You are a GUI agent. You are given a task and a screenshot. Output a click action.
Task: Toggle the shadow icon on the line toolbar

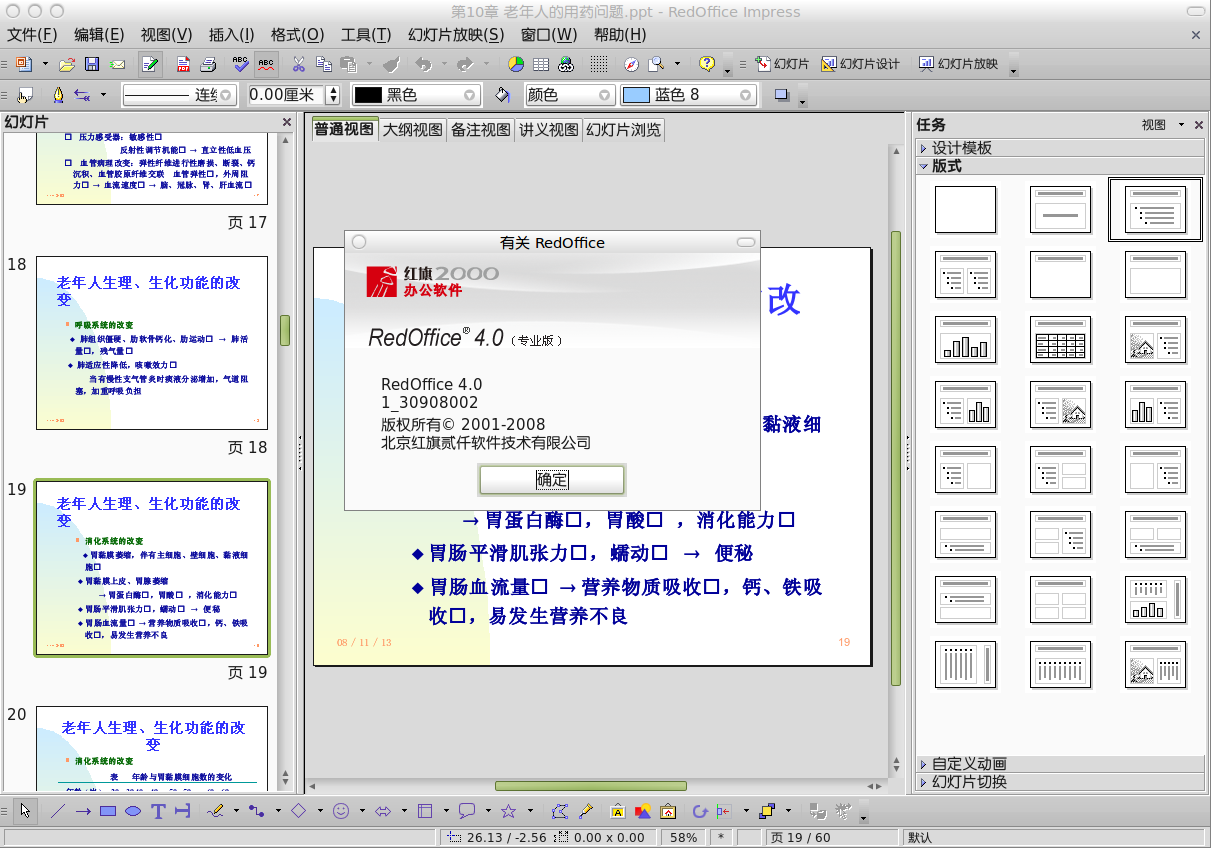pos(782,95)
